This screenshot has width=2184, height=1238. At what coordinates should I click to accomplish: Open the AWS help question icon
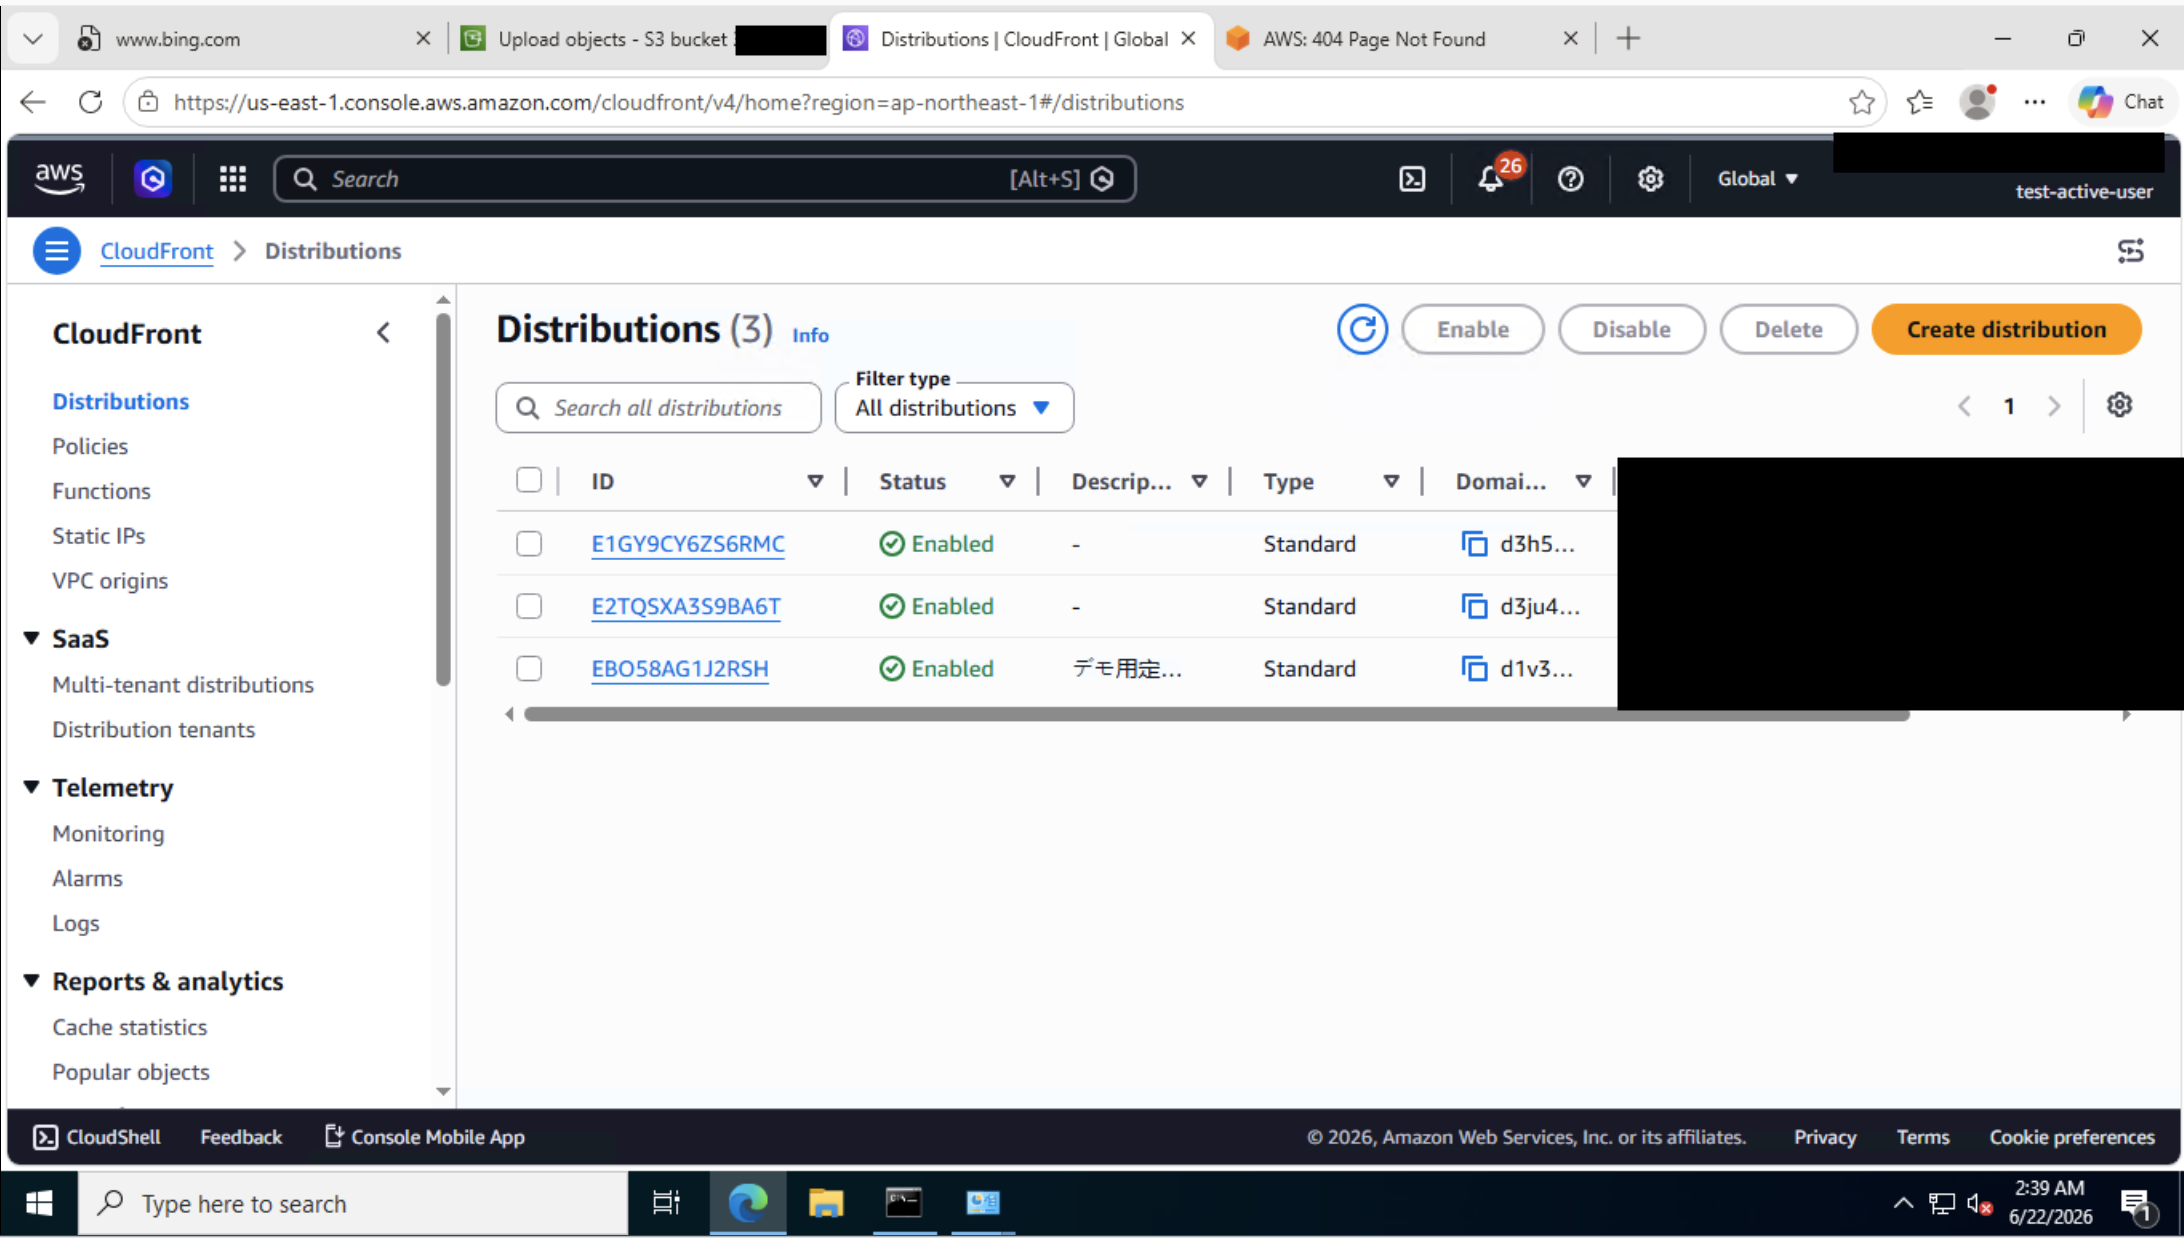(1570, 179)
